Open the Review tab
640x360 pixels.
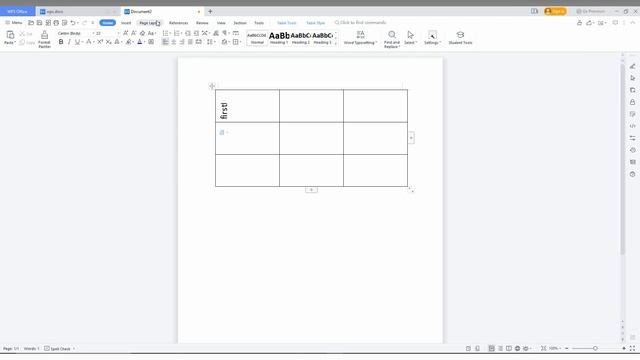pos(202,23)
